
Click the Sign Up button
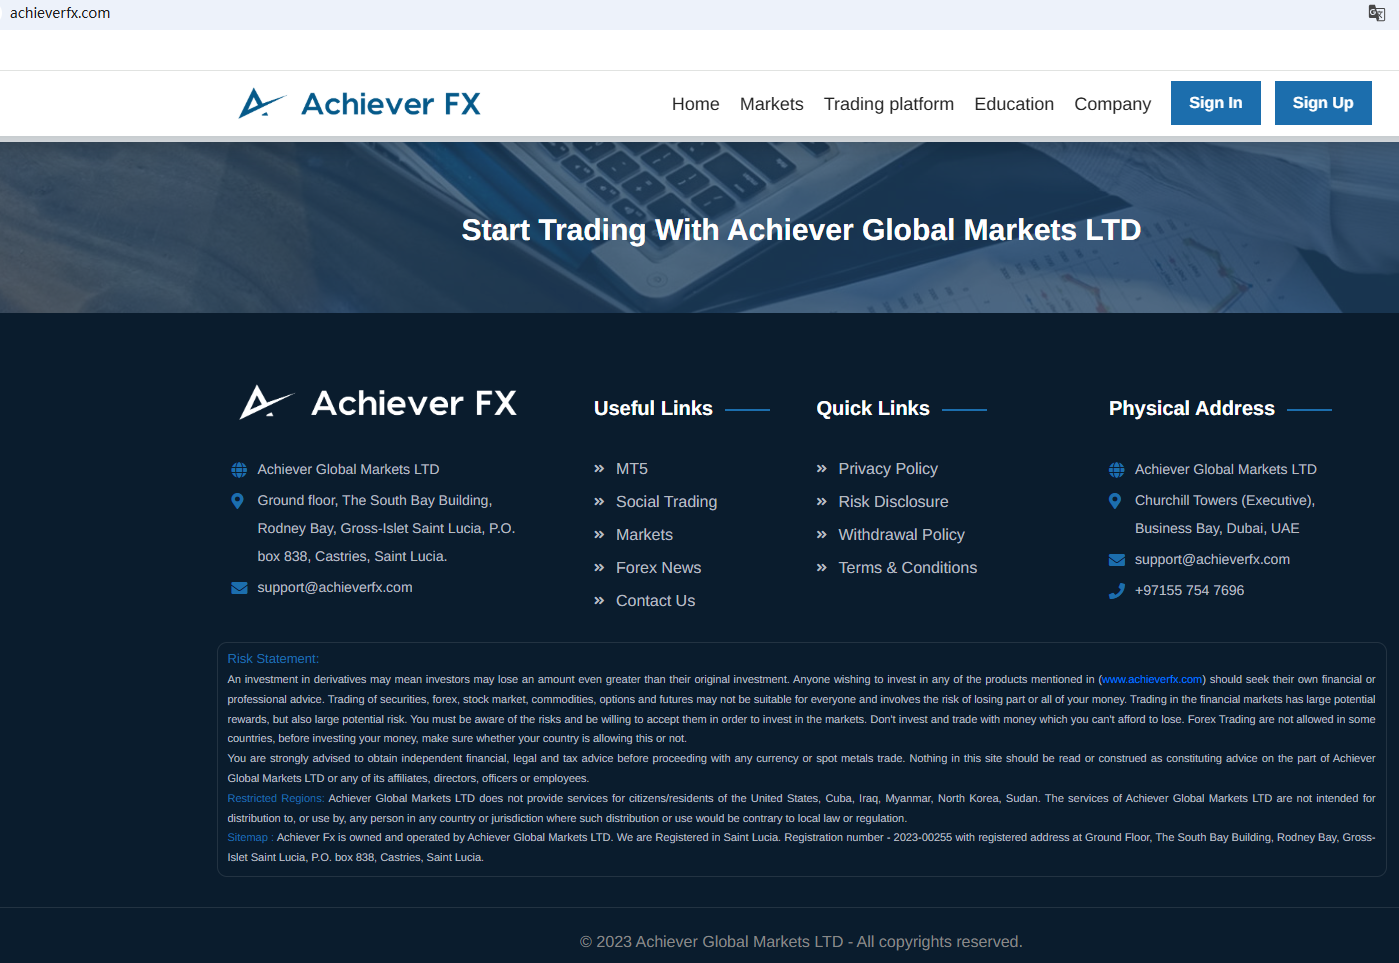coord(1323,103)
